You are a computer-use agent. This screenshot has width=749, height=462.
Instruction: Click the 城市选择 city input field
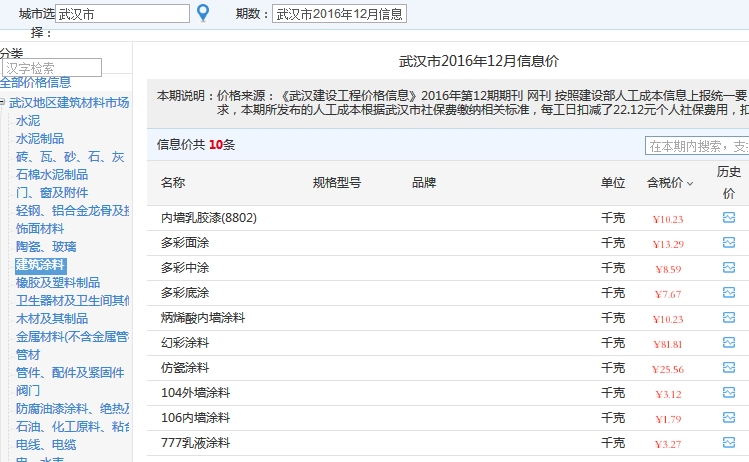coord(122,14)
